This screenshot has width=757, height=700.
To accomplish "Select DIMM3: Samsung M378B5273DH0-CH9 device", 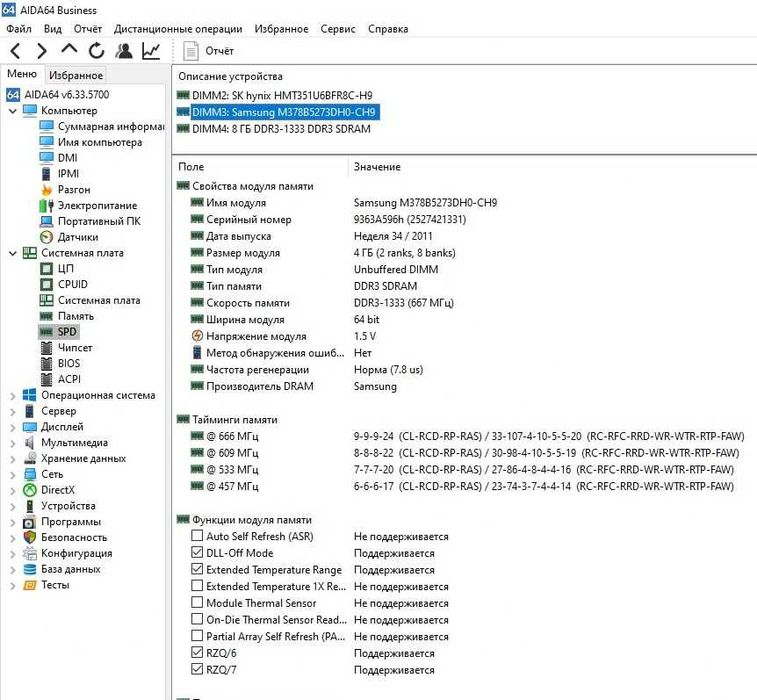I will [x=283, y=112].
